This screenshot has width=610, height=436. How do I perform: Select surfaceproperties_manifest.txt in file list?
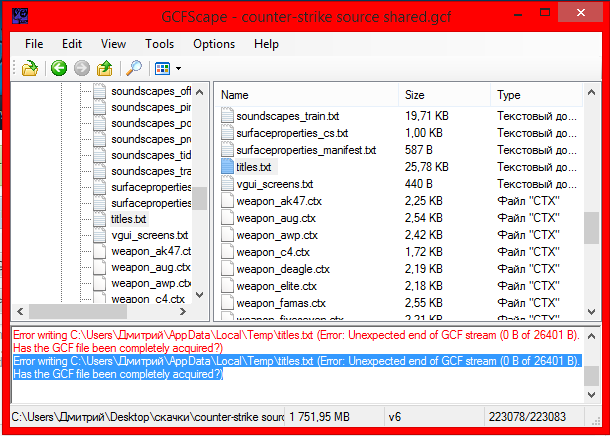pos(306,150)
